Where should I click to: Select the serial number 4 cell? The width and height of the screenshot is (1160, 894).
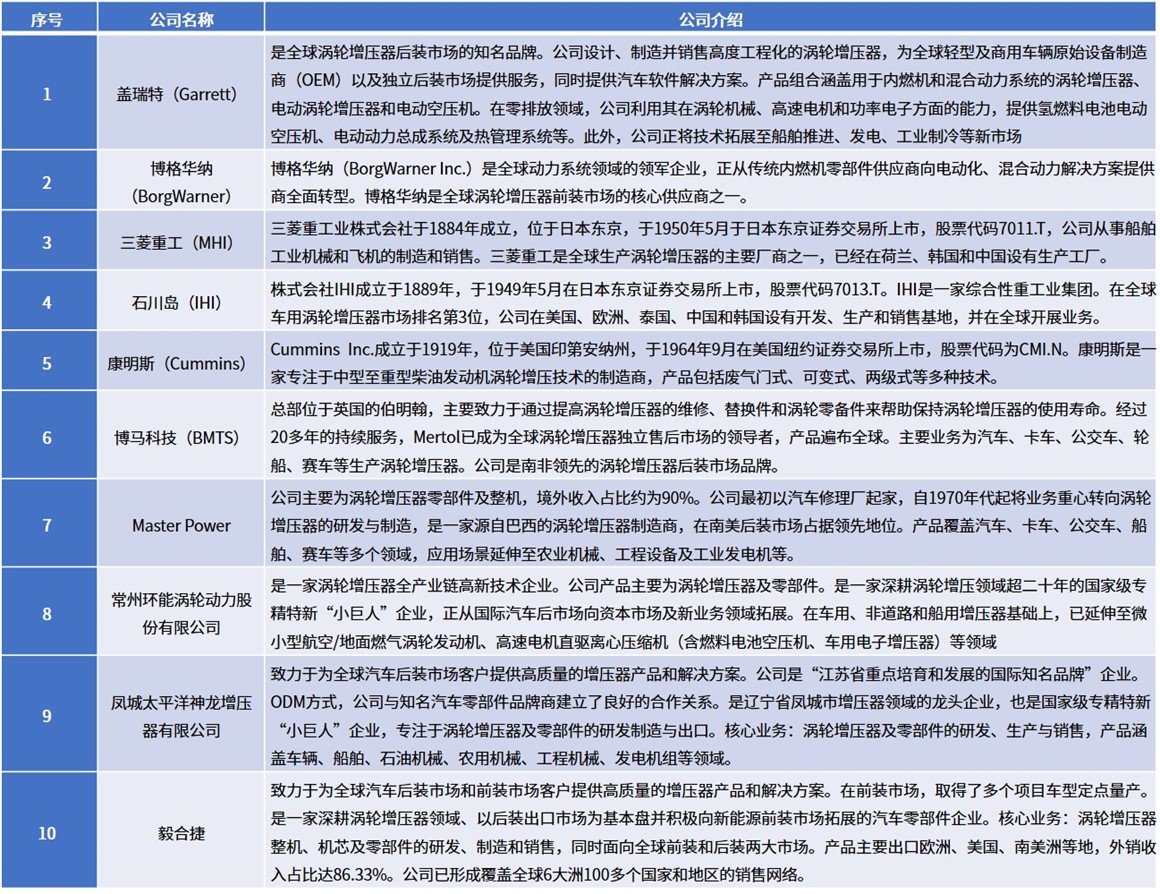click(x=49, y=301)
